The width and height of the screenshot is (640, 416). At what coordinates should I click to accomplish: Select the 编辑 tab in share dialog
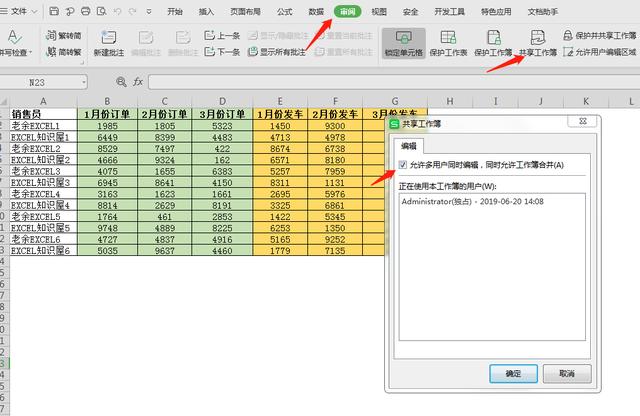[x=409, y=146]
